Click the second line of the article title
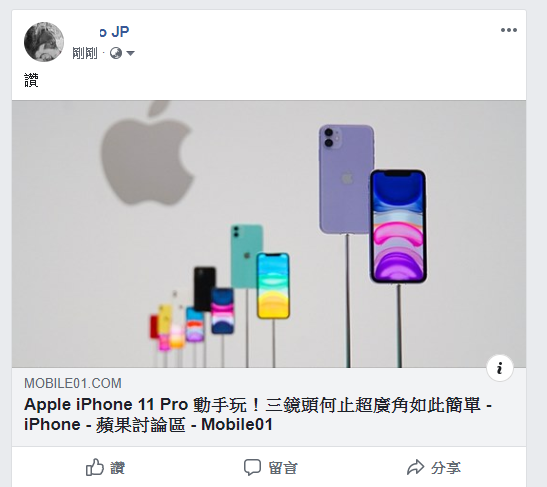Viewport: 547px width, 487px height. click(148, 425)
